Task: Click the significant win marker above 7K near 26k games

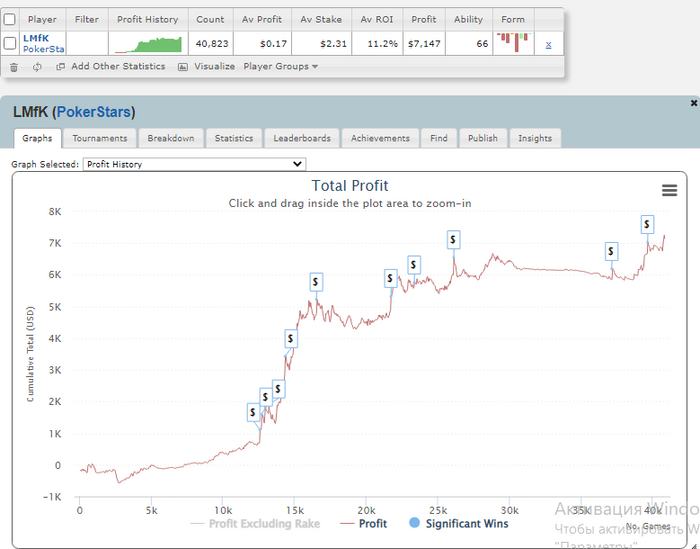Action: coord(454,240)
